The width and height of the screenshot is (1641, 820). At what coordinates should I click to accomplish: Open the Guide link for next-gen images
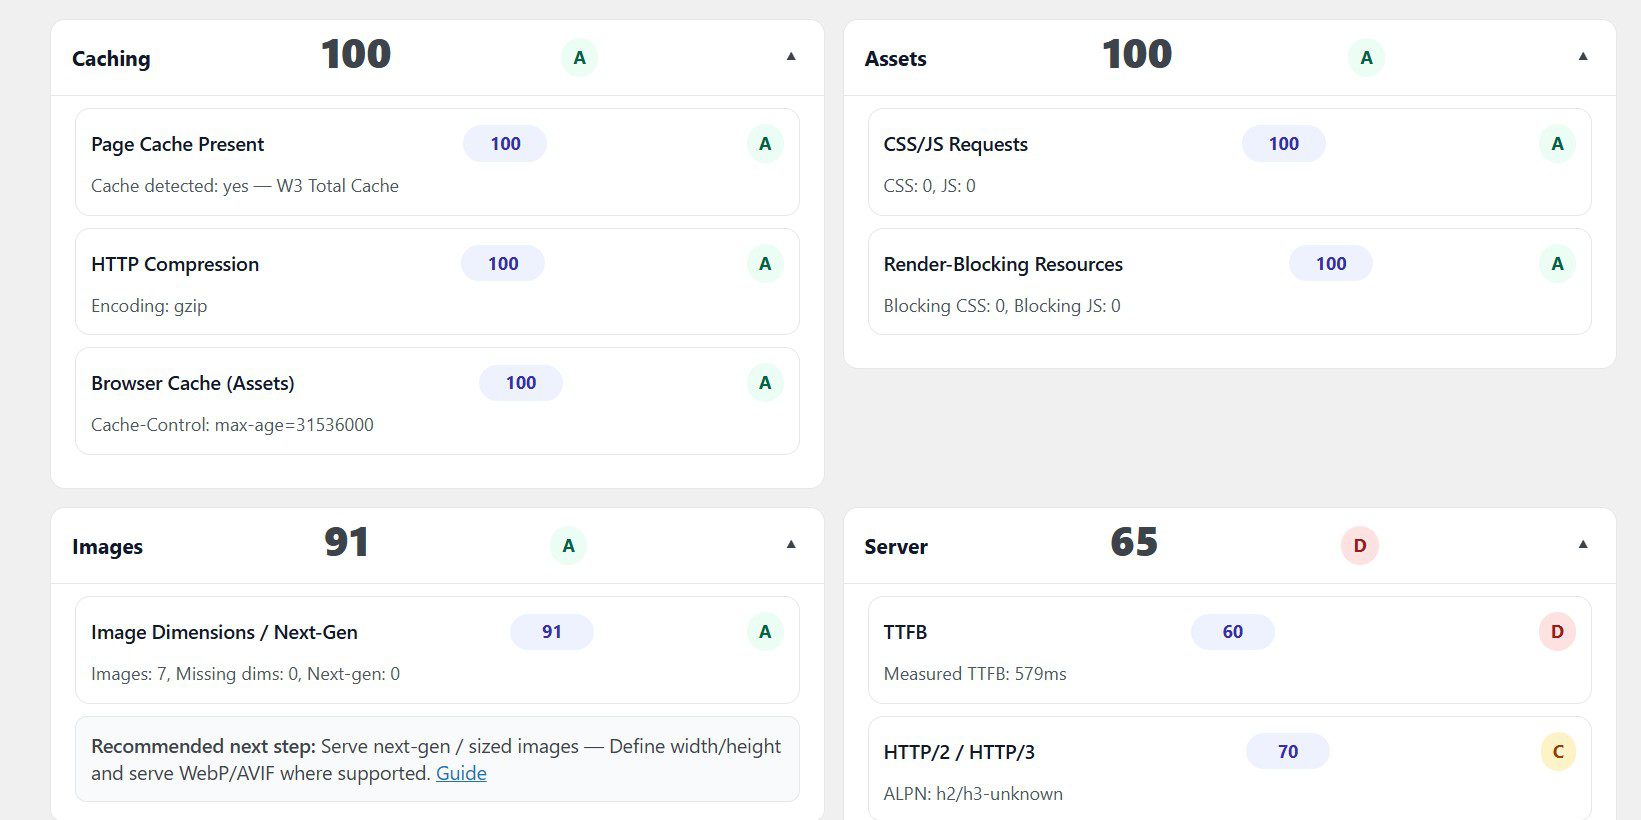click(x=461, y=773)
